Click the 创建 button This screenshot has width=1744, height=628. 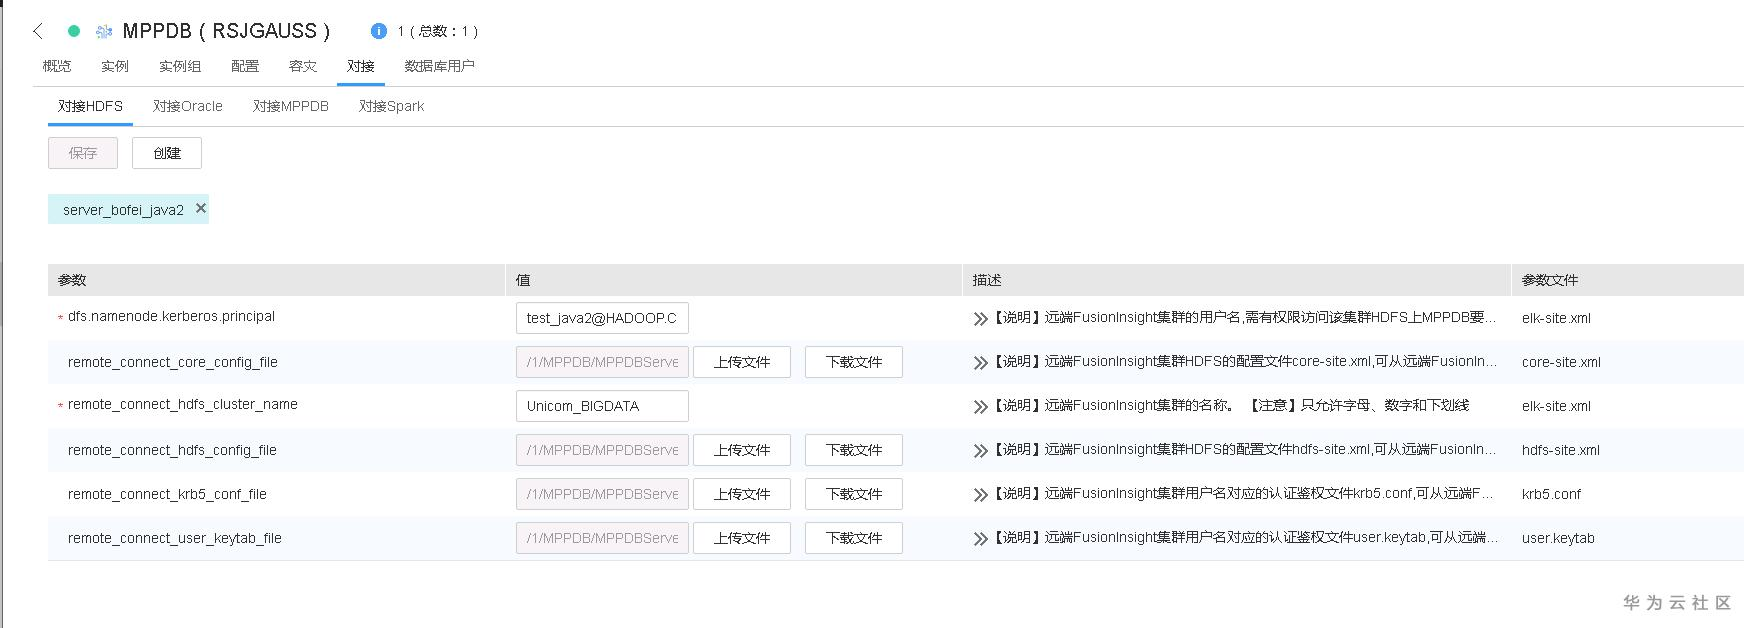(167, 153)
